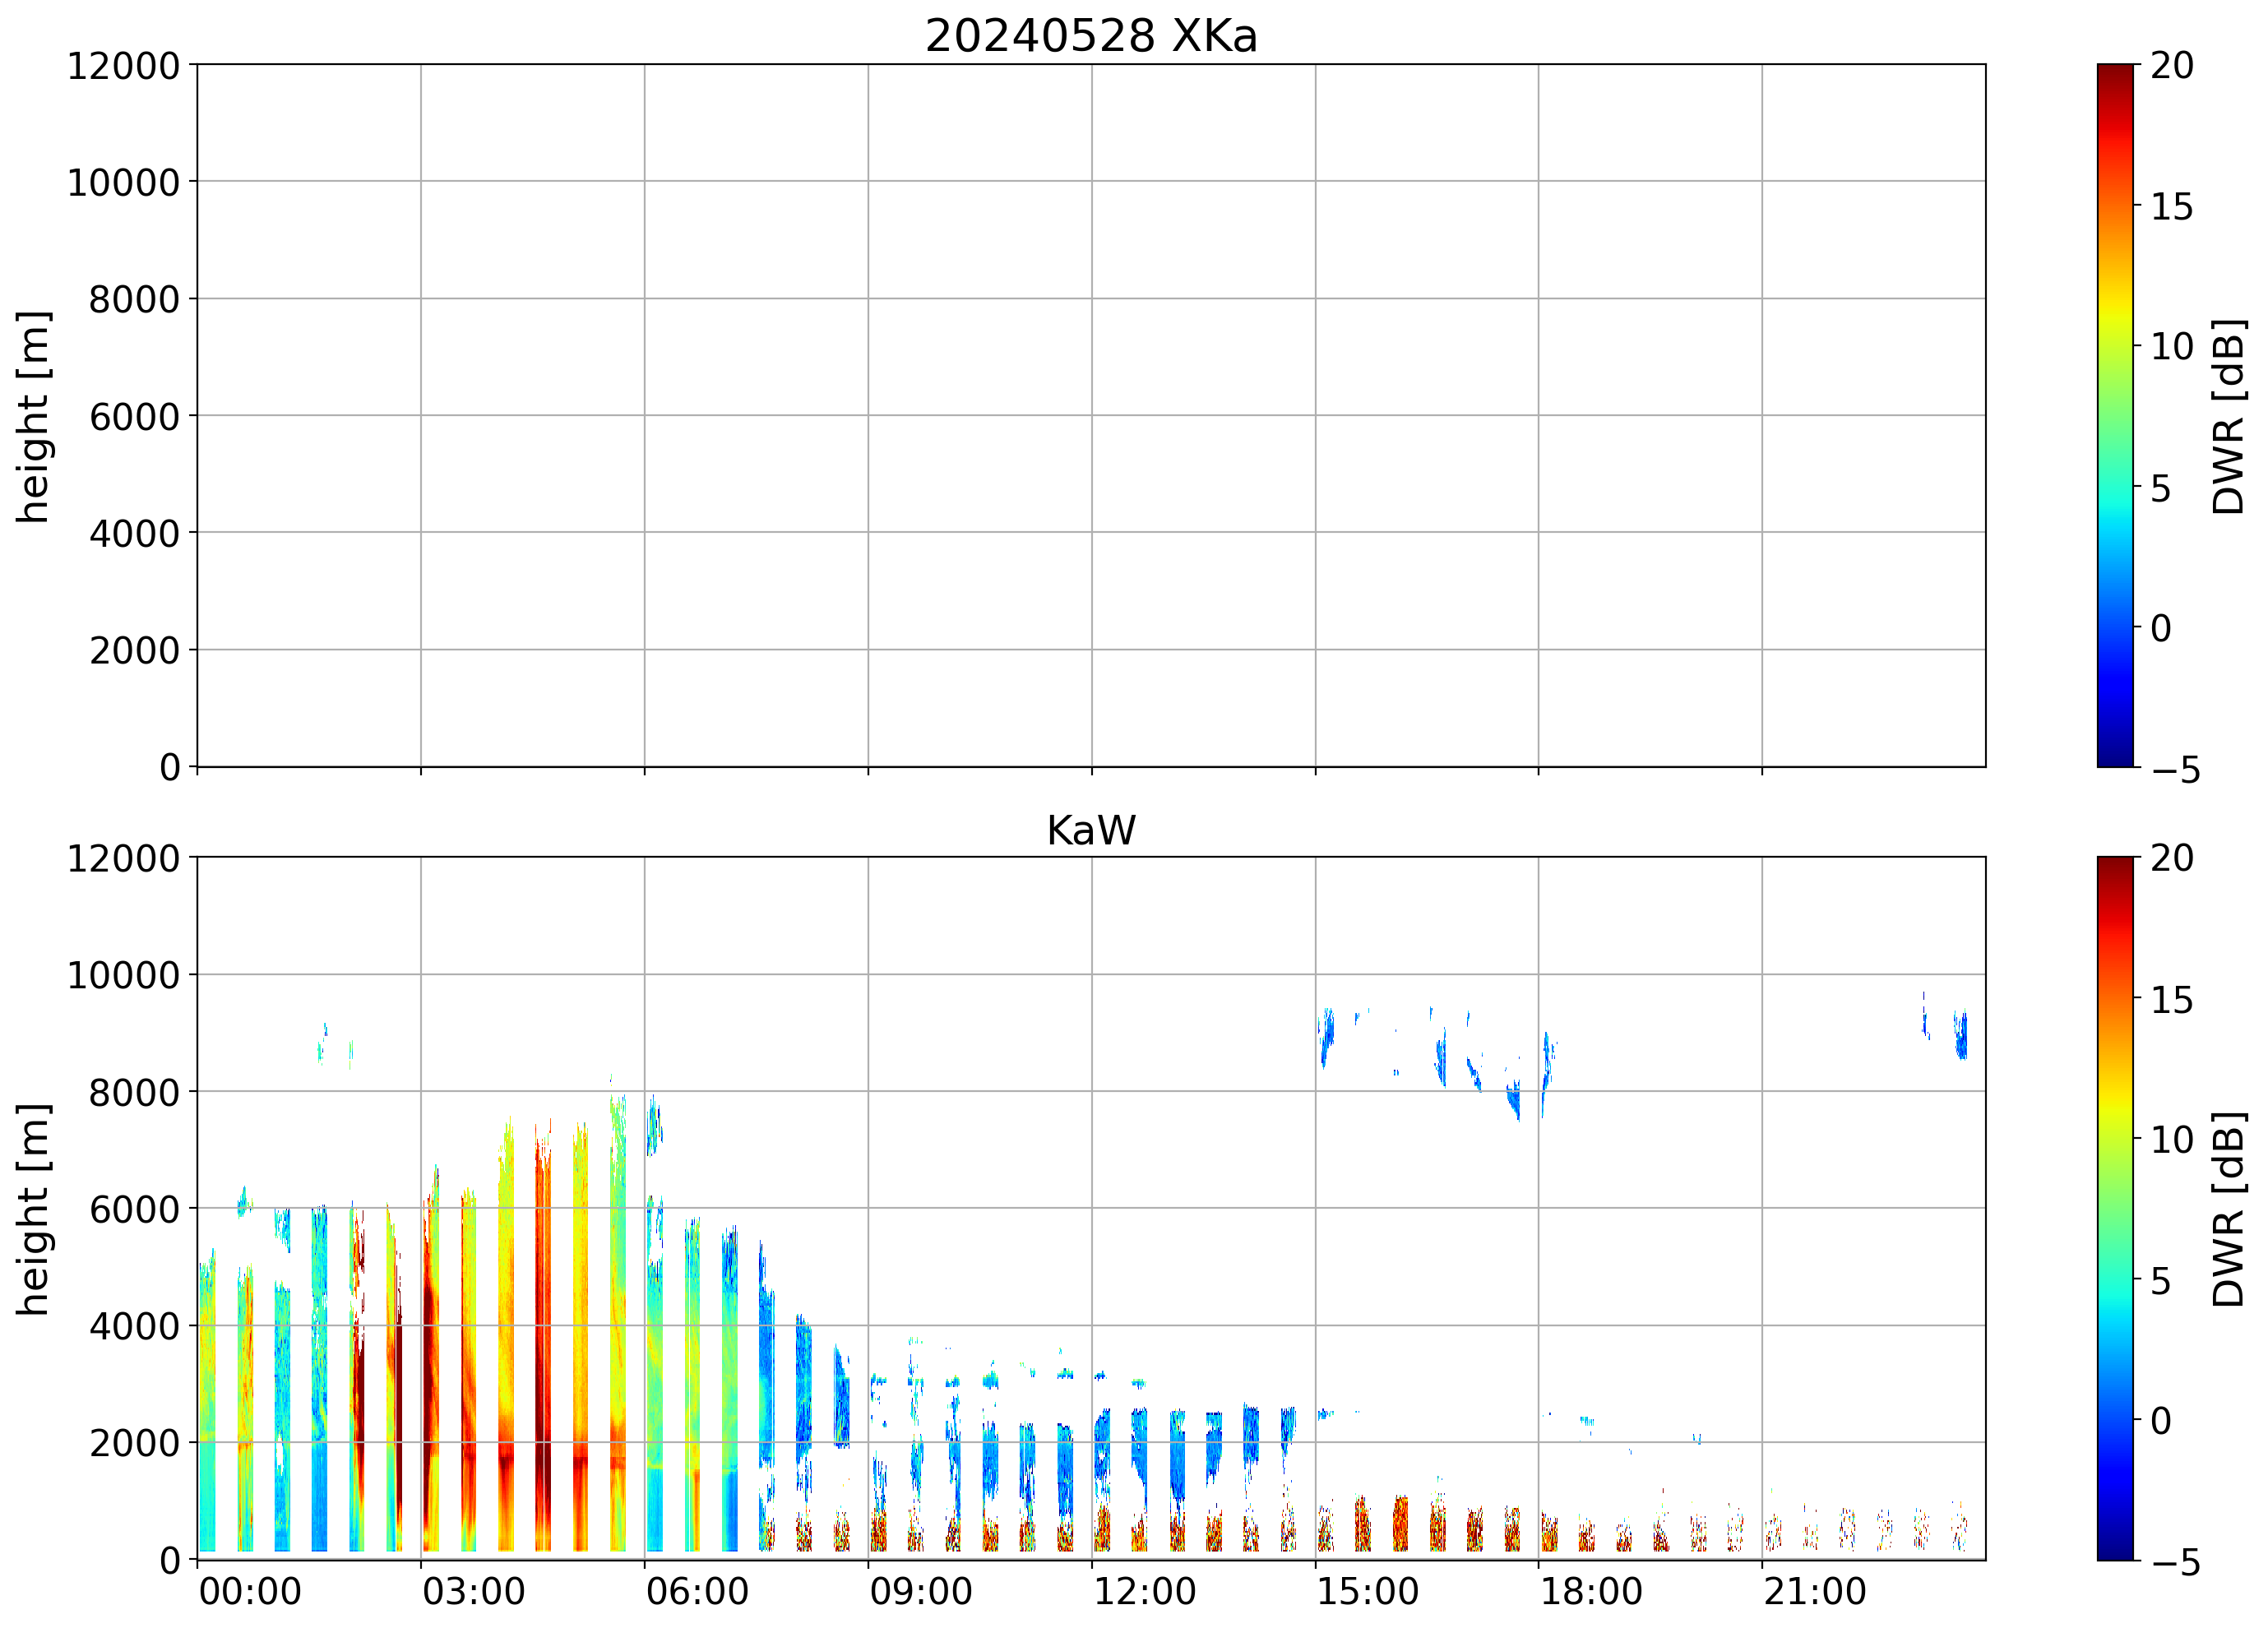2268x1628 pixels.
Task: Click the '15' tick on the bottom colorbar
Action: tap(2171, 1000)
